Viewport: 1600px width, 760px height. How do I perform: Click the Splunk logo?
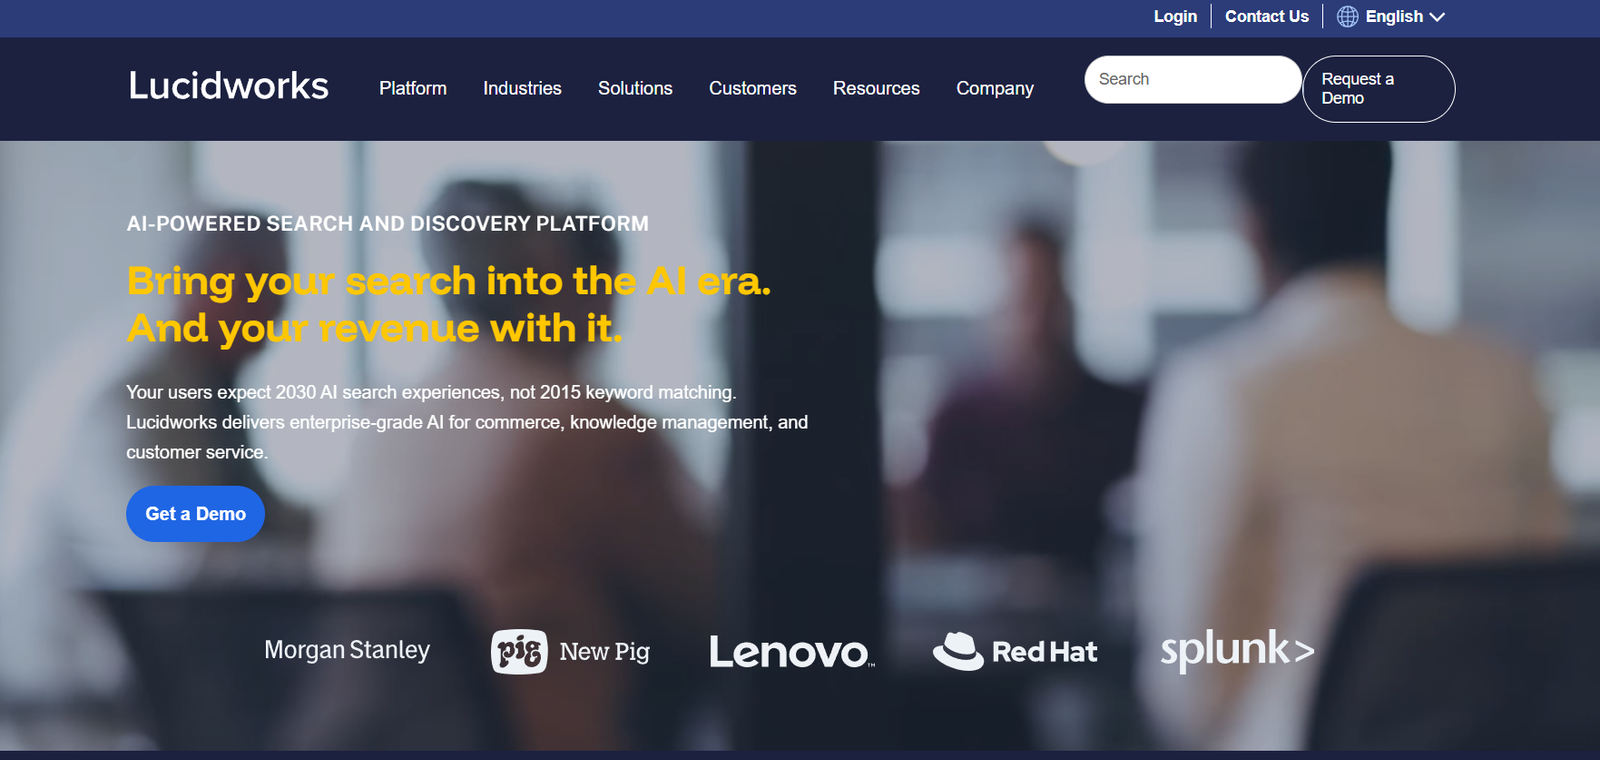click(x=1237, y=650)
